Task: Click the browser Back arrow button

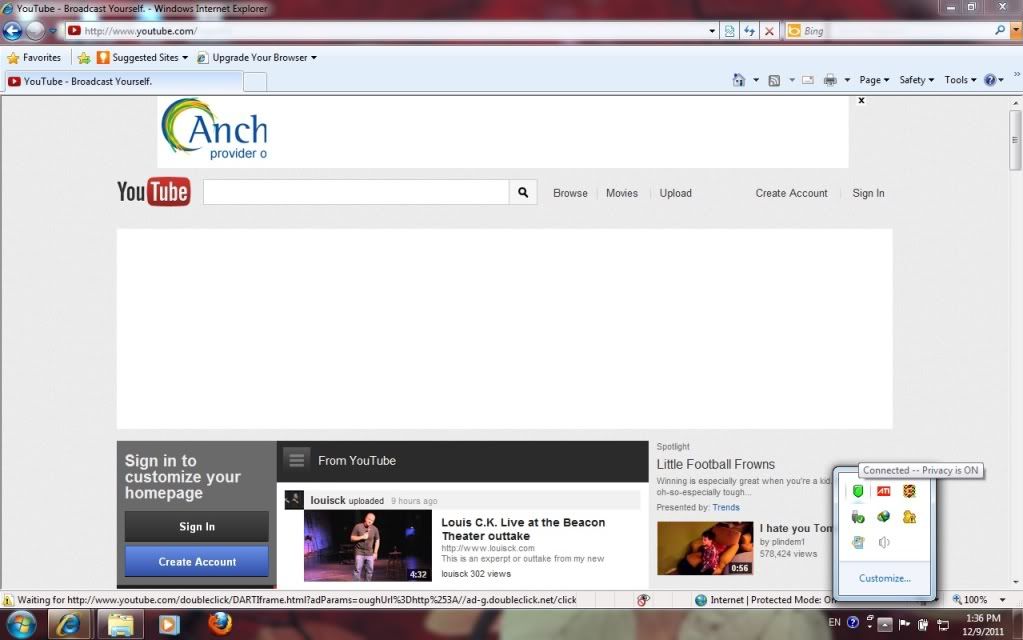Action: (12, 31)
